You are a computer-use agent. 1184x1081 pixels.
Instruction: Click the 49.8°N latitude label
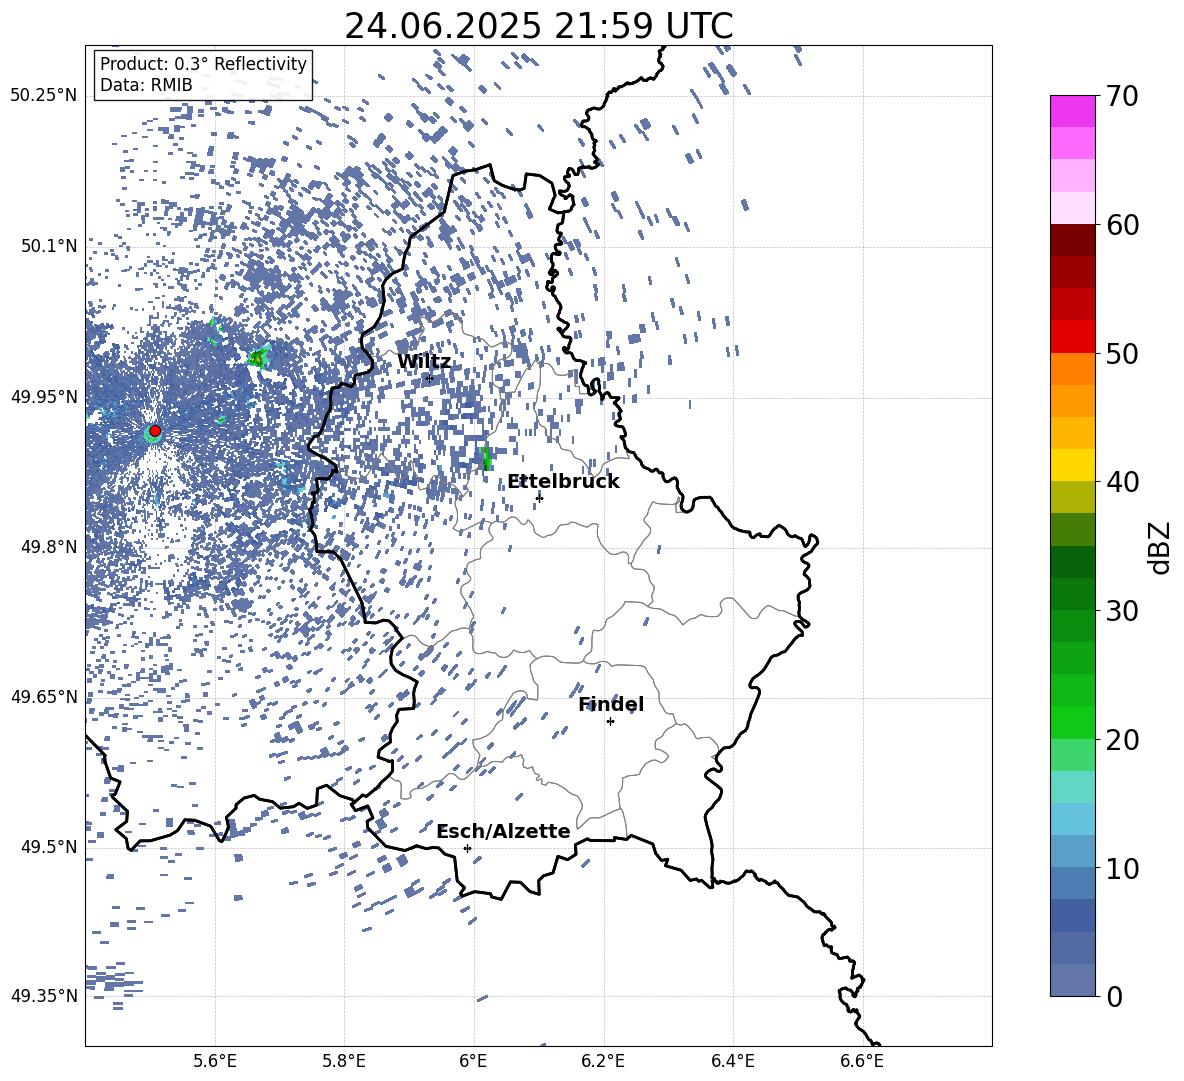(49, 547)
